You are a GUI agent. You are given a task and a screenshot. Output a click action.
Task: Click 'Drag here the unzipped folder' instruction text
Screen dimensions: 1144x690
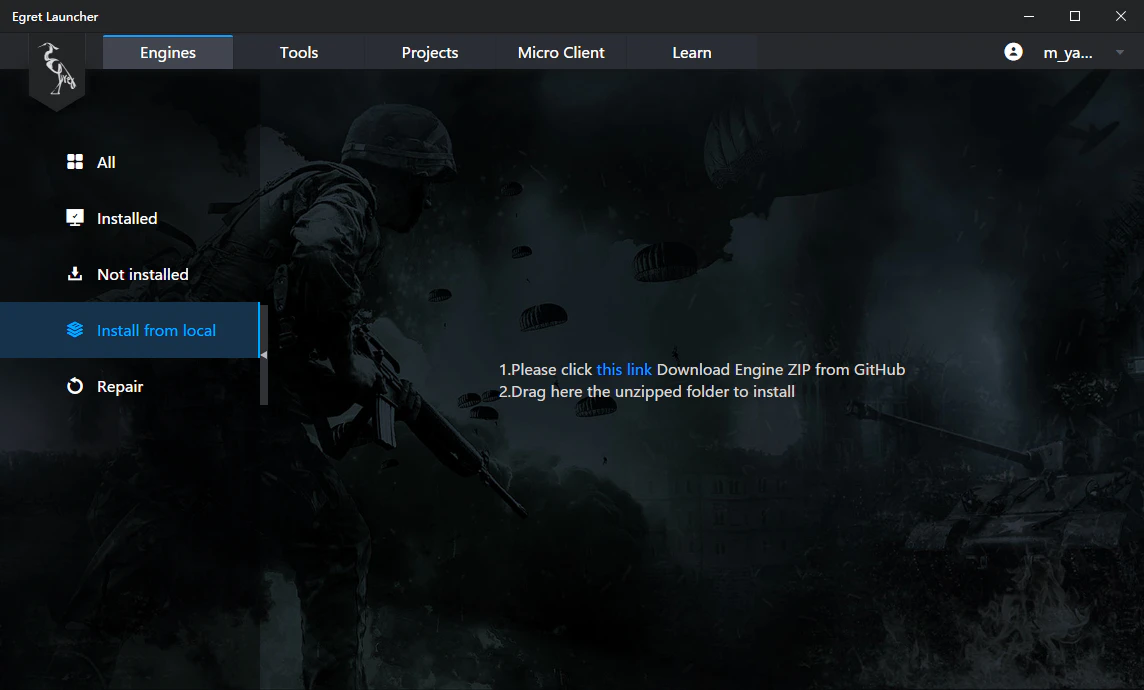click(647, 392)
